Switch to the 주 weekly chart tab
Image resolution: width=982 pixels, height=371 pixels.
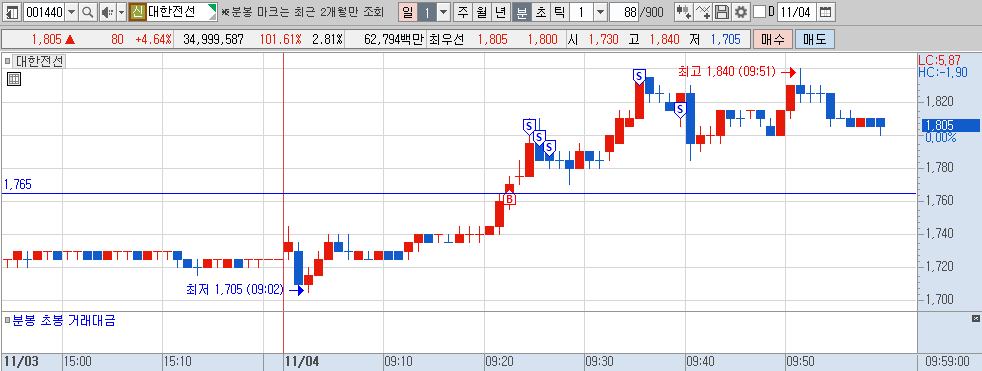463,12
